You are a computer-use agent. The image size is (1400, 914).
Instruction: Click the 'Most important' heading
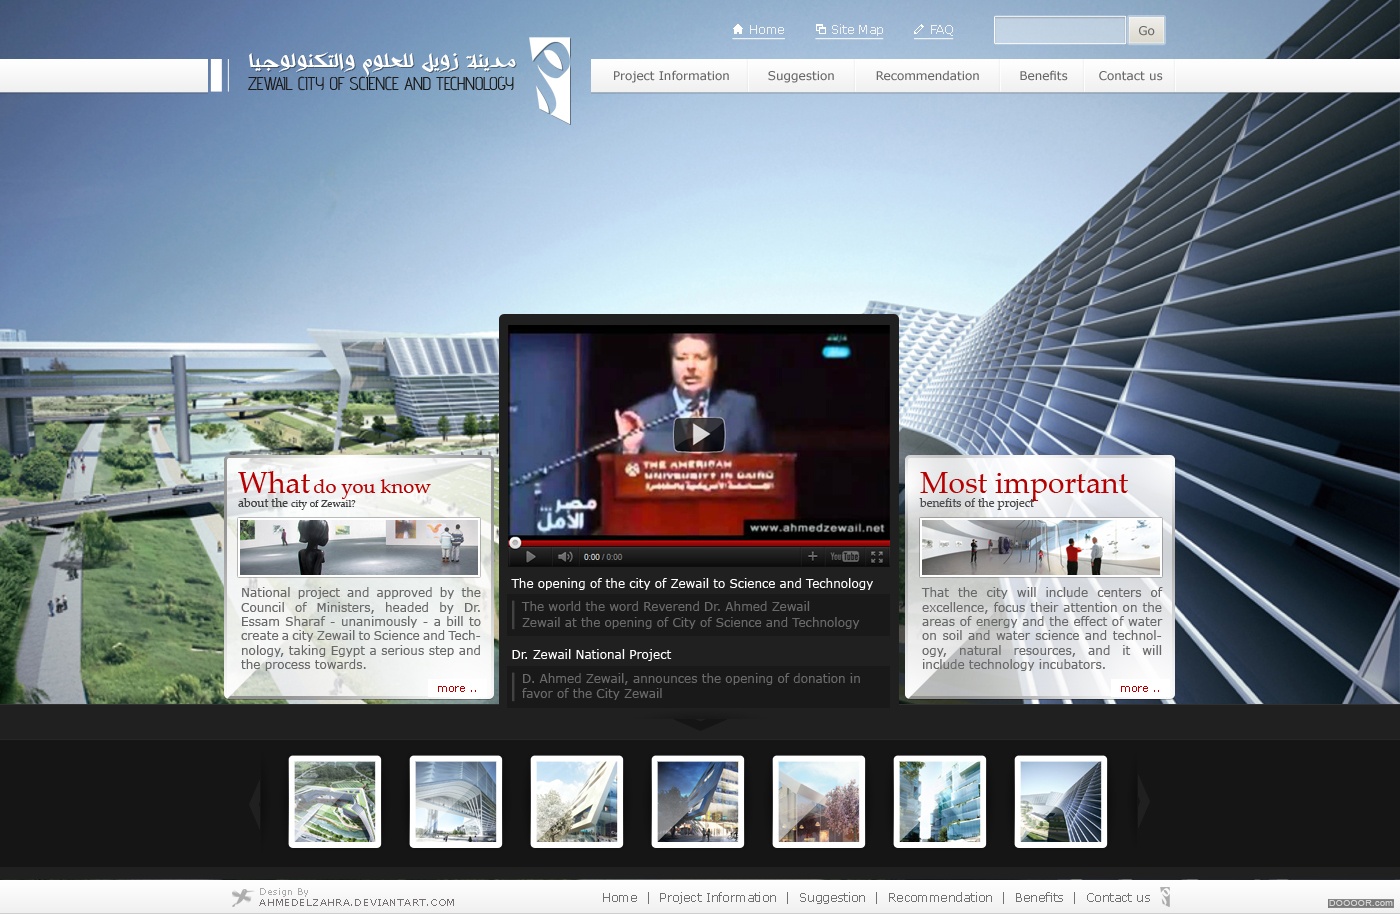[x=1024, y=484]
